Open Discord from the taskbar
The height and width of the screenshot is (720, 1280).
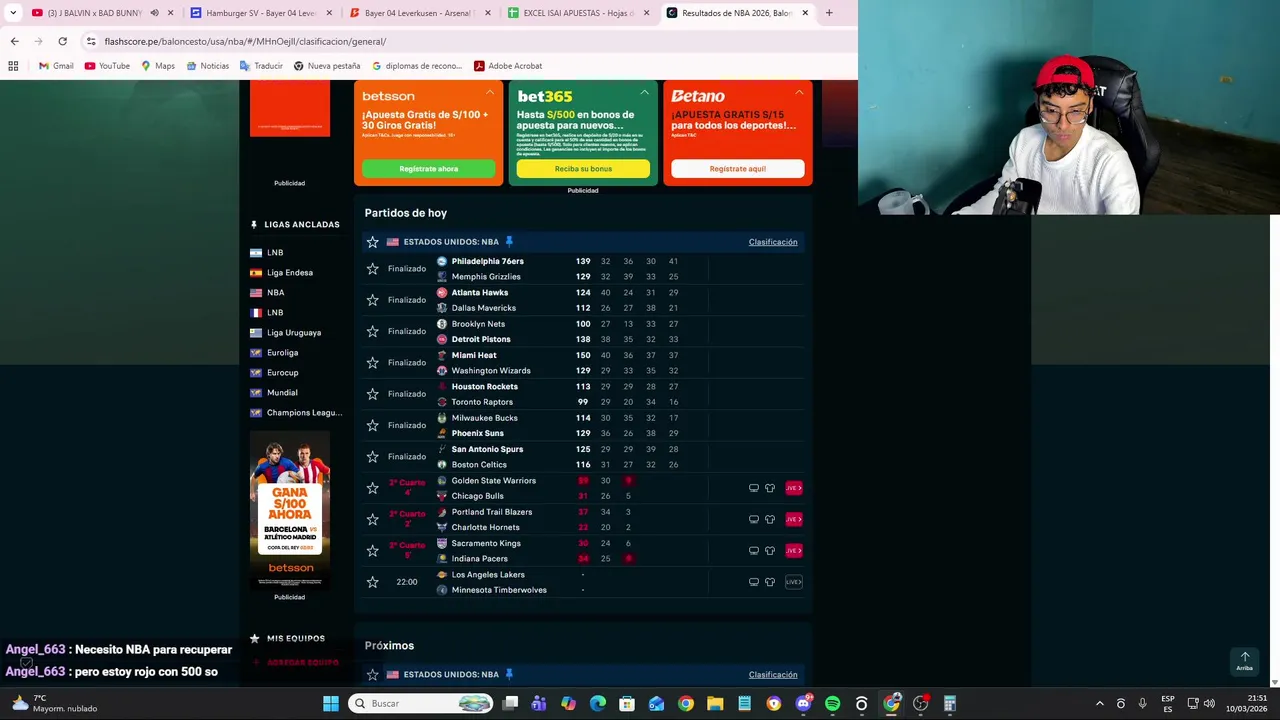coord(803,704)
